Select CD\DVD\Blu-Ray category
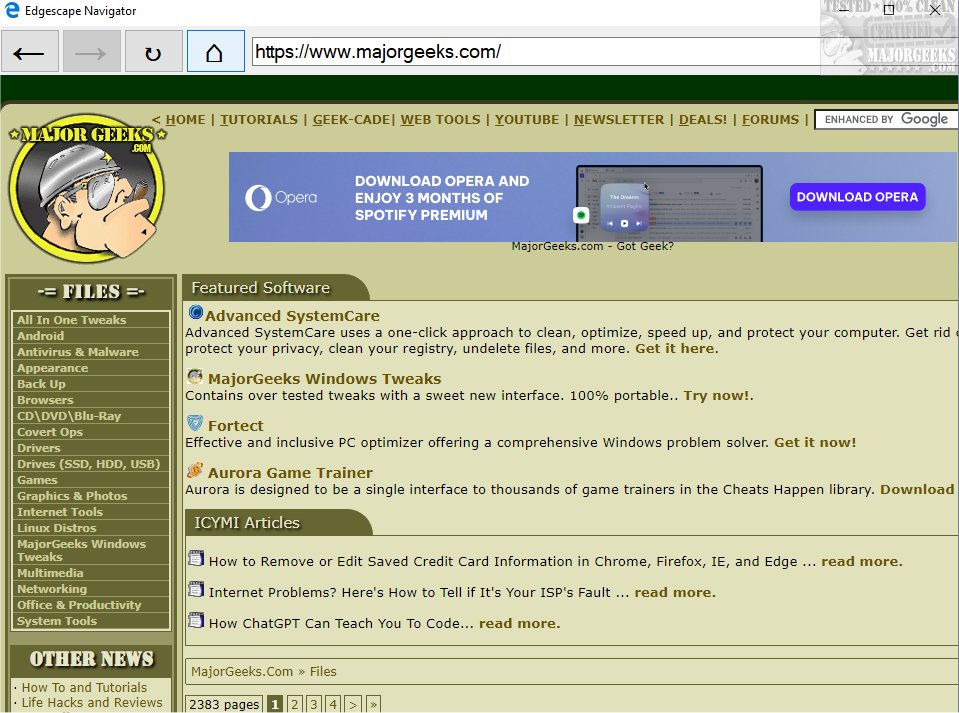The image size is (959, 713). (x=91, y=416)
